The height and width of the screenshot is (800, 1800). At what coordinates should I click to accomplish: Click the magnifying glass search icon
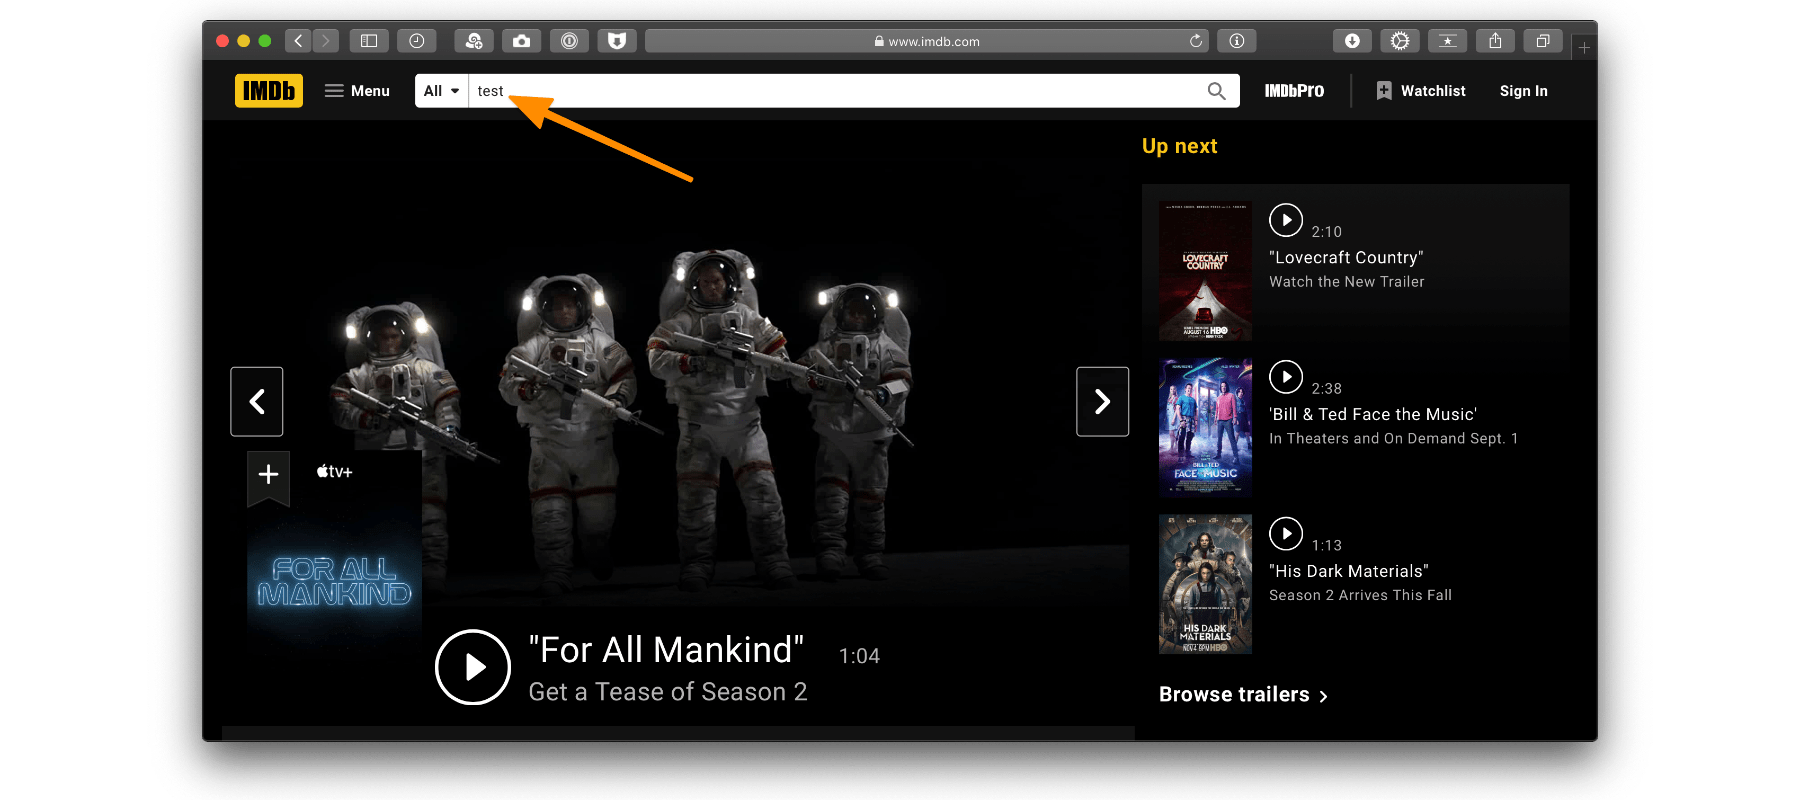point(1216,91)
